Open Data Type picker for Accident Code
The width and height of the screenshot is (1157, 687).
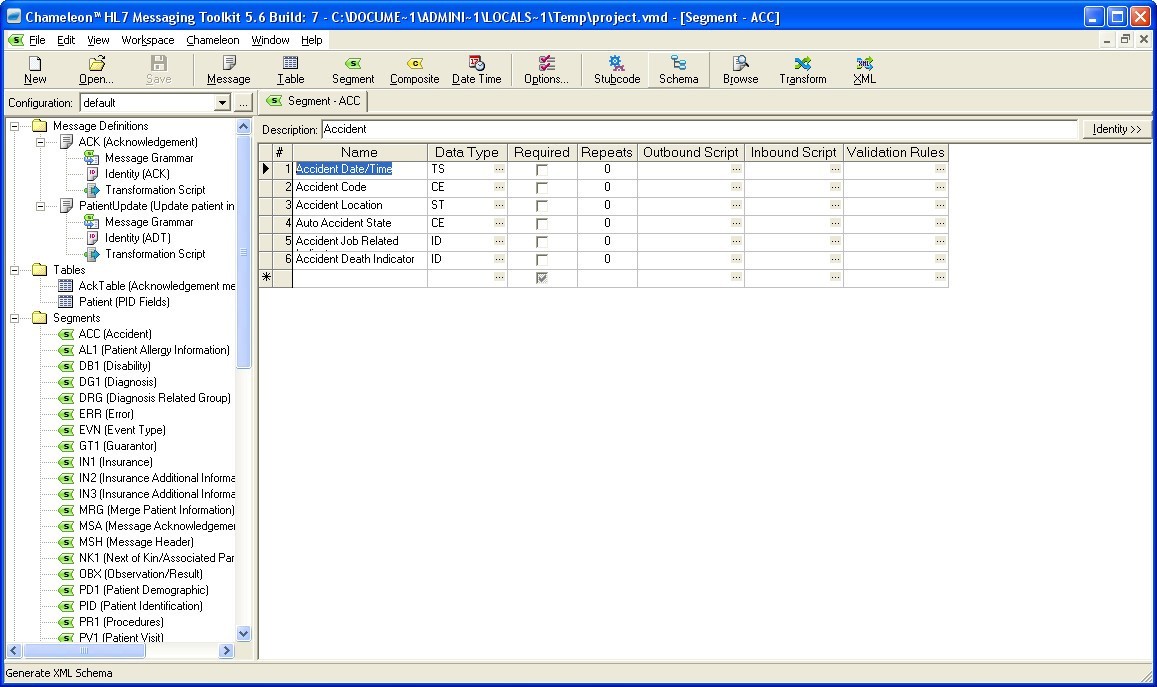point(500,187)
